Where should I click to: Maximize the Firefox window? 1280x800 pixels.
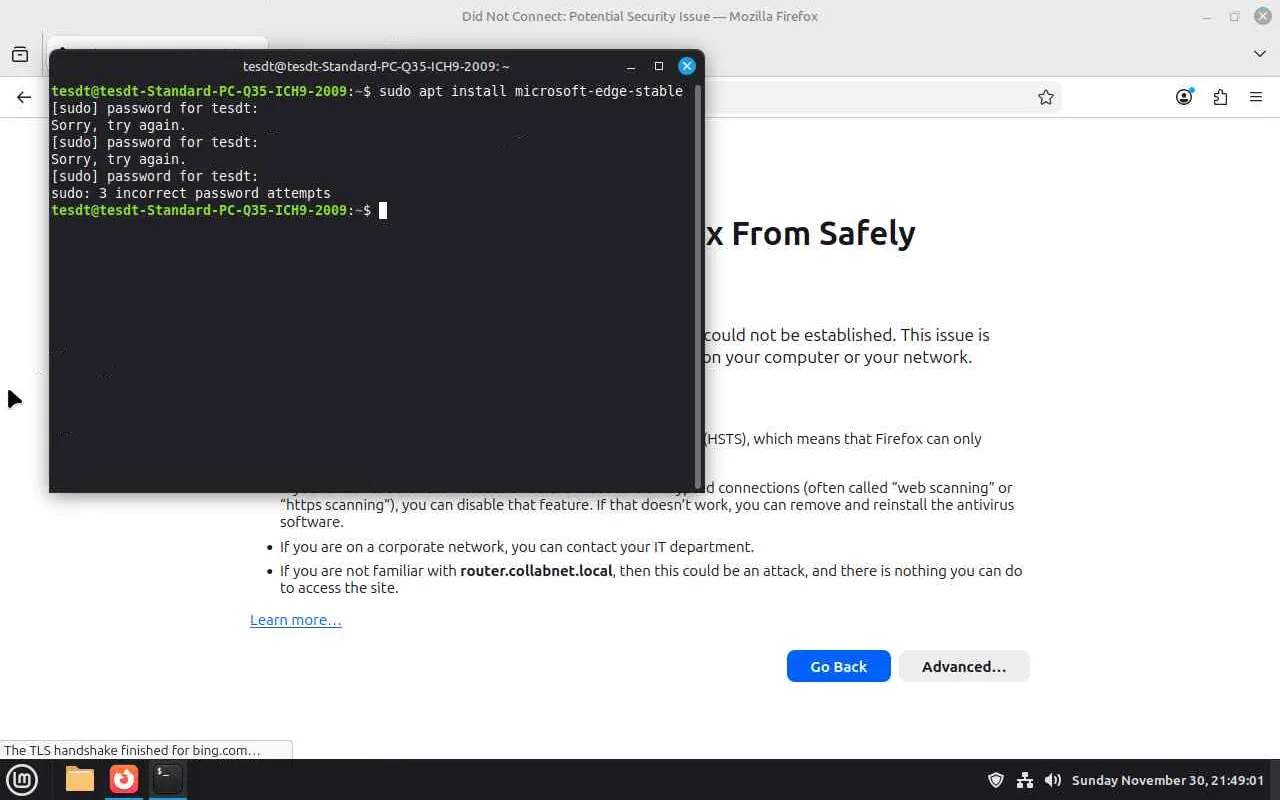pos(1234,16)
